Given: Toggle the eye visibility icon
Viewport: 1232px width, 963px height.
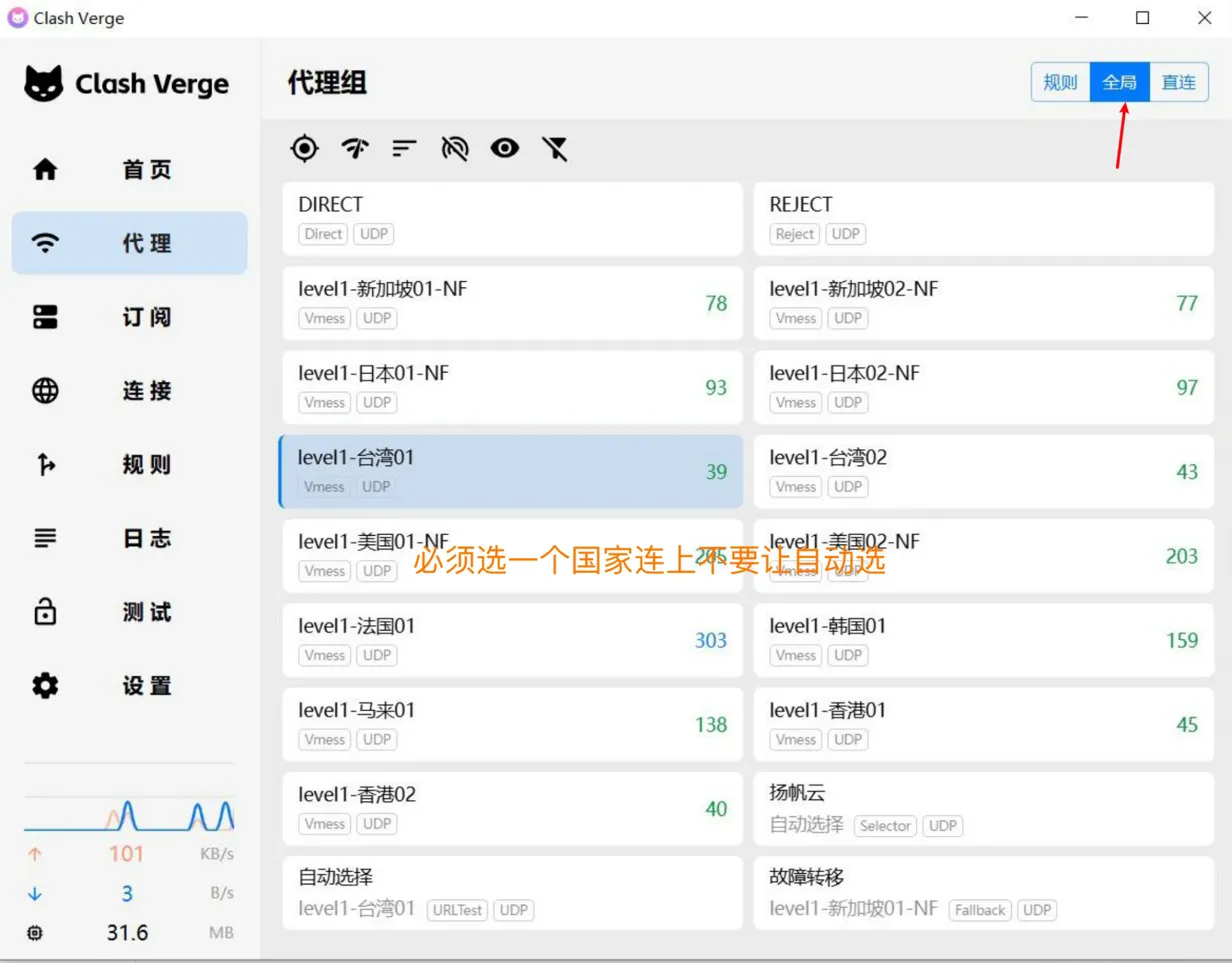Looking at the screenshot, I should [505, 149].
